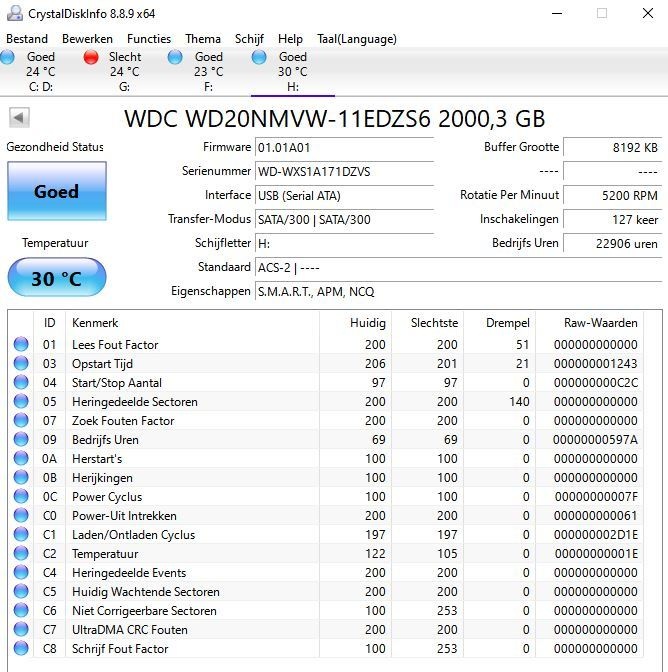Screen dimensions: 668x672
Task: Select the Power Cyclus attribute name
Action: [107, 497]
